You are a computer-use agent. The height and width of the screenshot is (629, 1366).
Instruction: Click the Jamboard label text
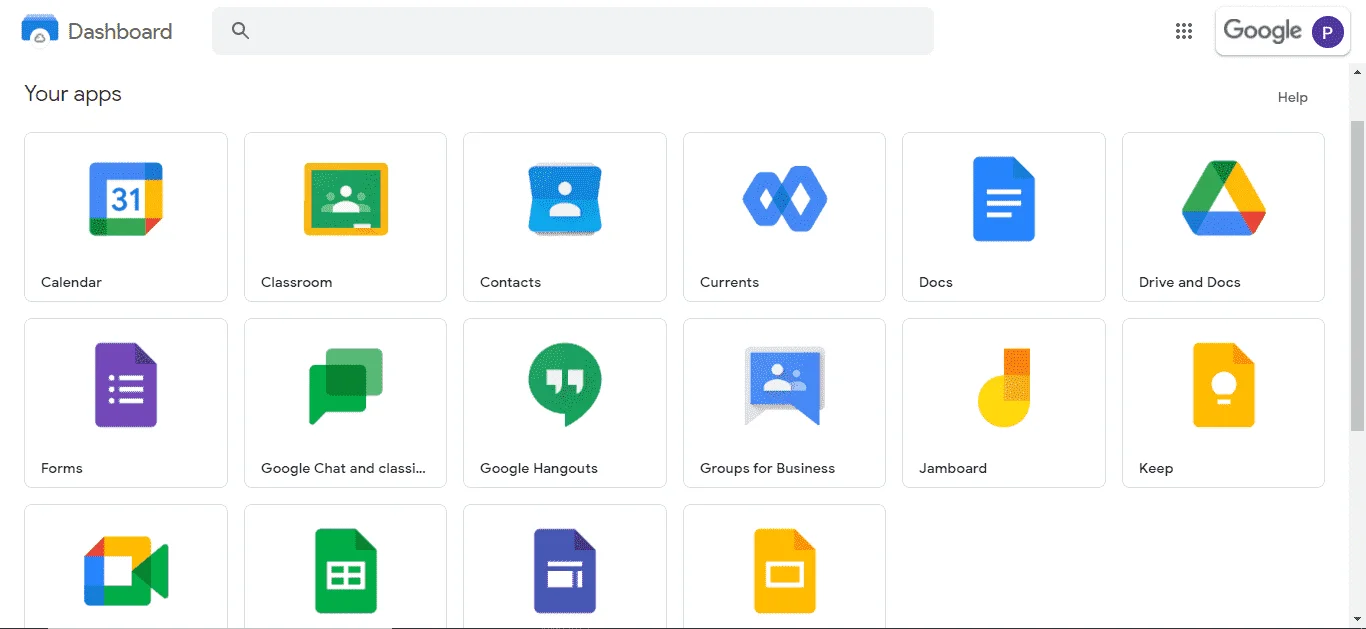tap(953, 468)
